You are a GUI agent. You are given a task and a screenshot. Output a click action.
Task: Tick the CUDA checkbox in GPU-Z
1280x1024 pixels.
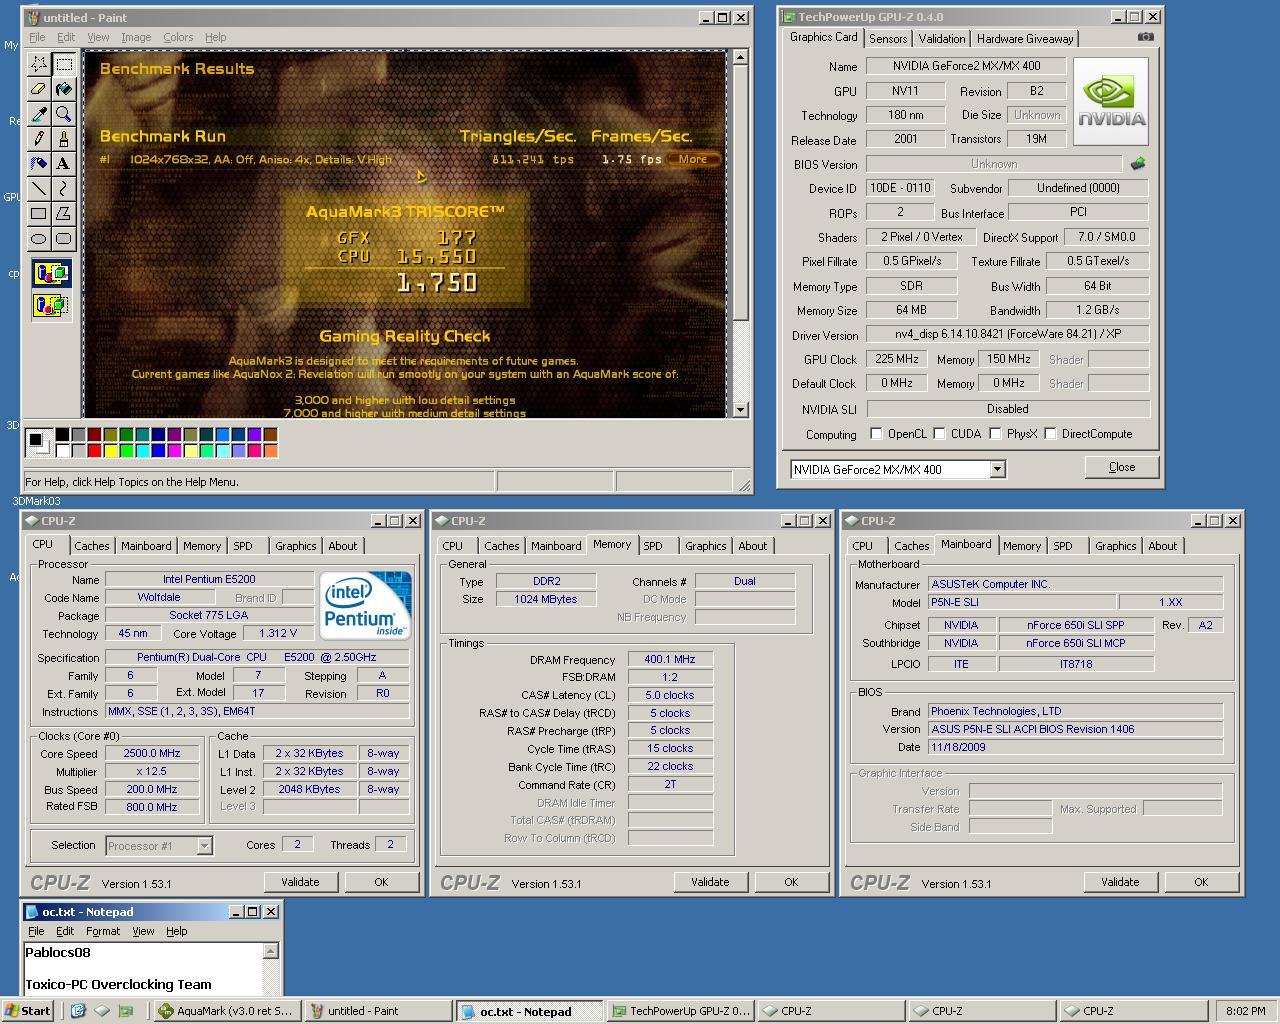tap(939, 434)
